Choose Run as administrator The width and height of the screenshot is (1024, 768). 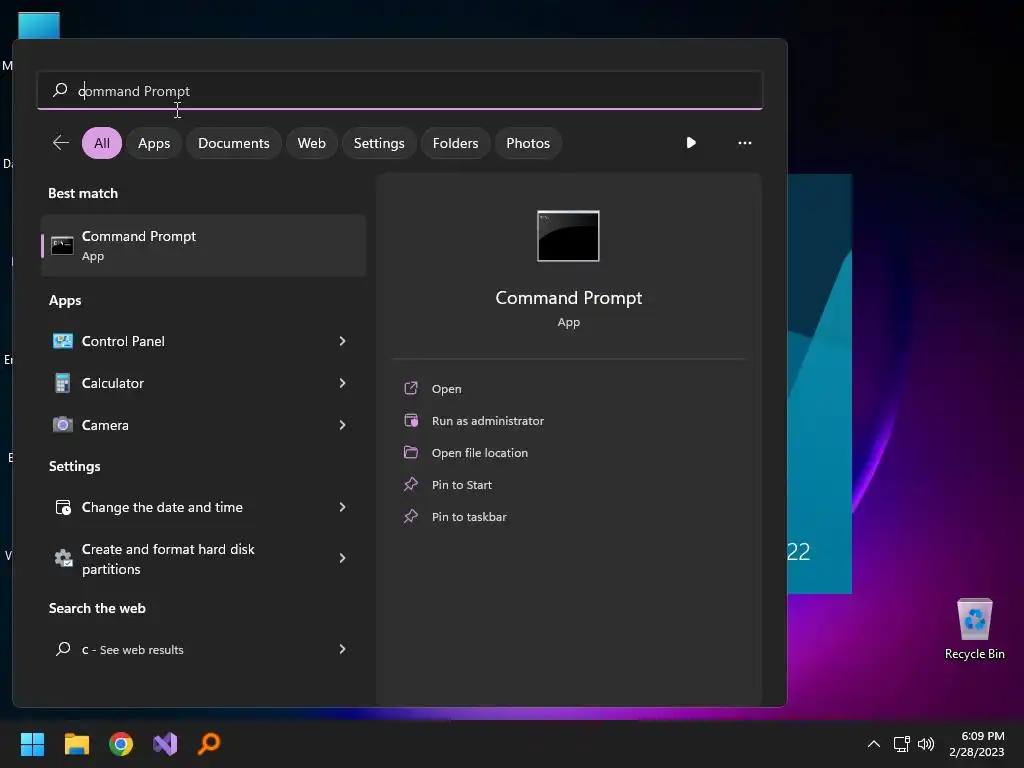(488, 421)
